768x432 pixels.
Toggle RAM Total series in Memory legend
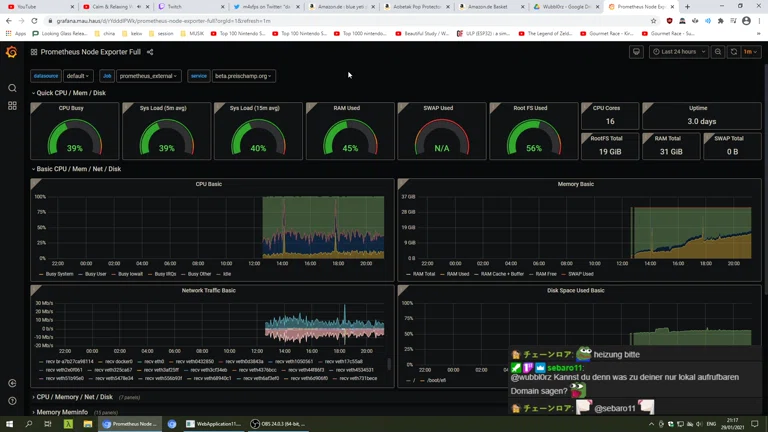(424, 274)
